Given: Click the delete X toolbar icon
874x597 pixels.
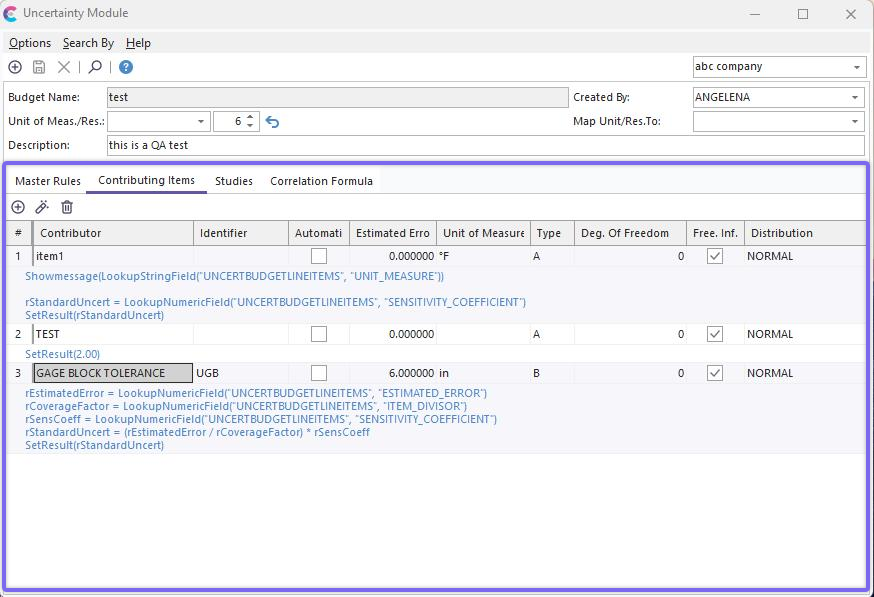Looking at the screenshot, I should (64, 67).
